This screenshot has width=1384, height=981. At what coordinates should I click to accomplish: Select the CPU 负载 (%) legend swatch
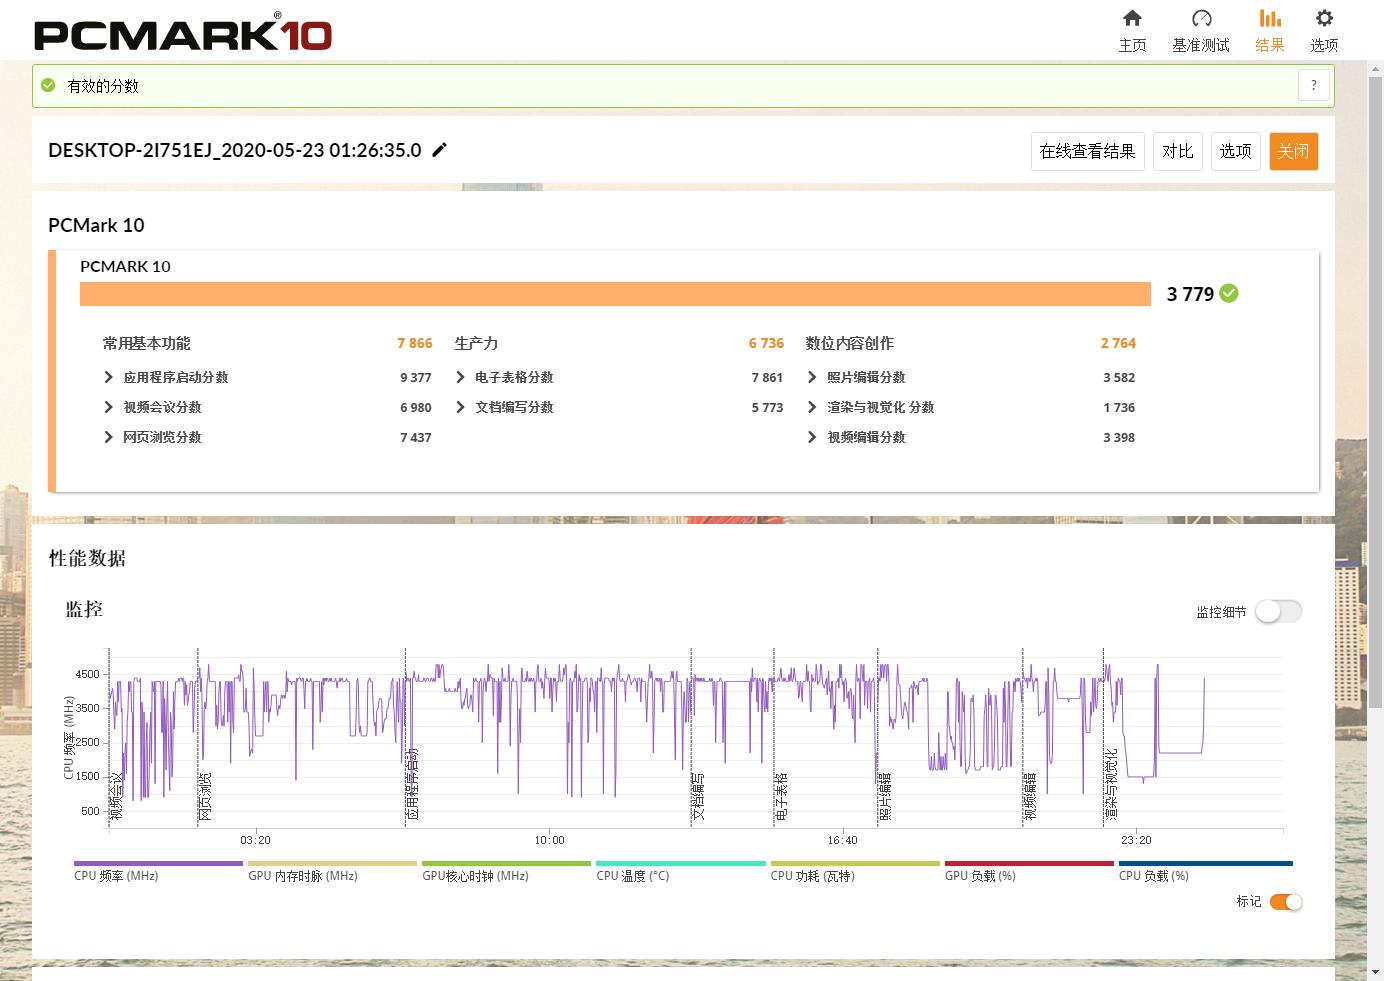click(x=1205, y=863)
